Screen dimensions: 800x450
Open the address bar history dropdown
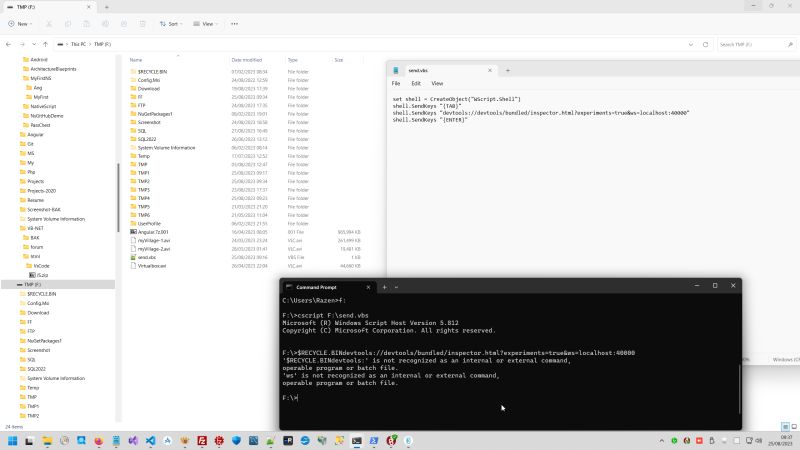(691, 44)
